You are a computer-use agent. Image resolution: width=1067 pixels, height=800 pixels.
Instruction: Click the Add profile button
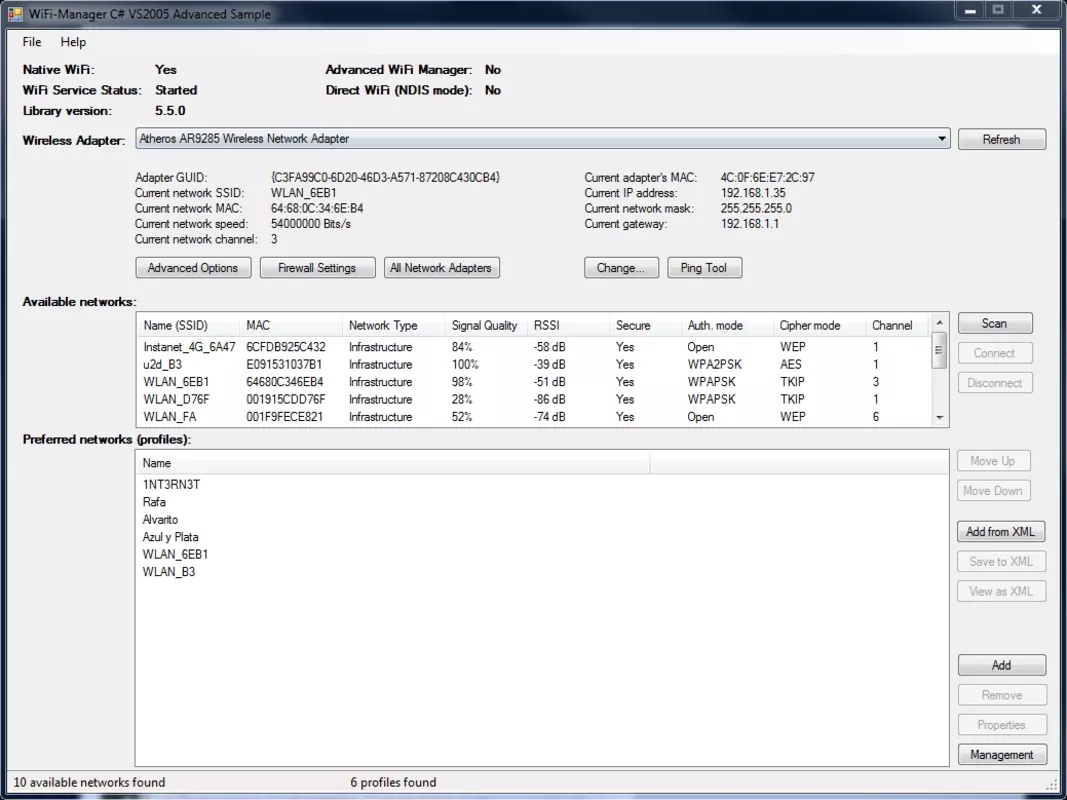(x=1002, y=665)
